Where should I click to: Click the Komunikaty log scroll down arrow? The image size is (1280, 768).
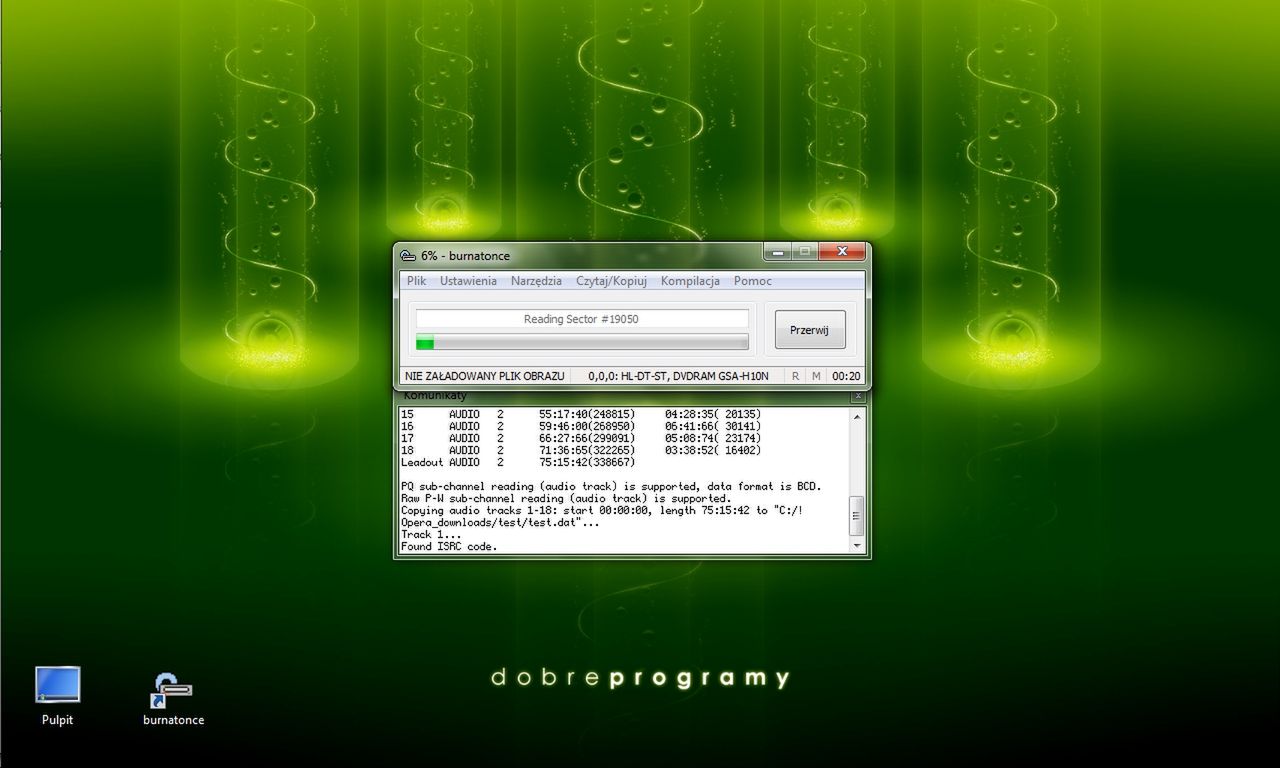pos(857,546)
